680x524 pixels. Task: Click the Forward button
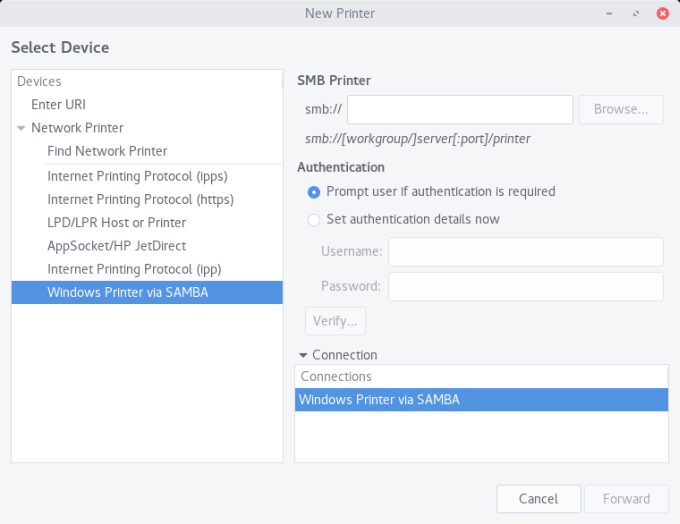coord(626,498)
